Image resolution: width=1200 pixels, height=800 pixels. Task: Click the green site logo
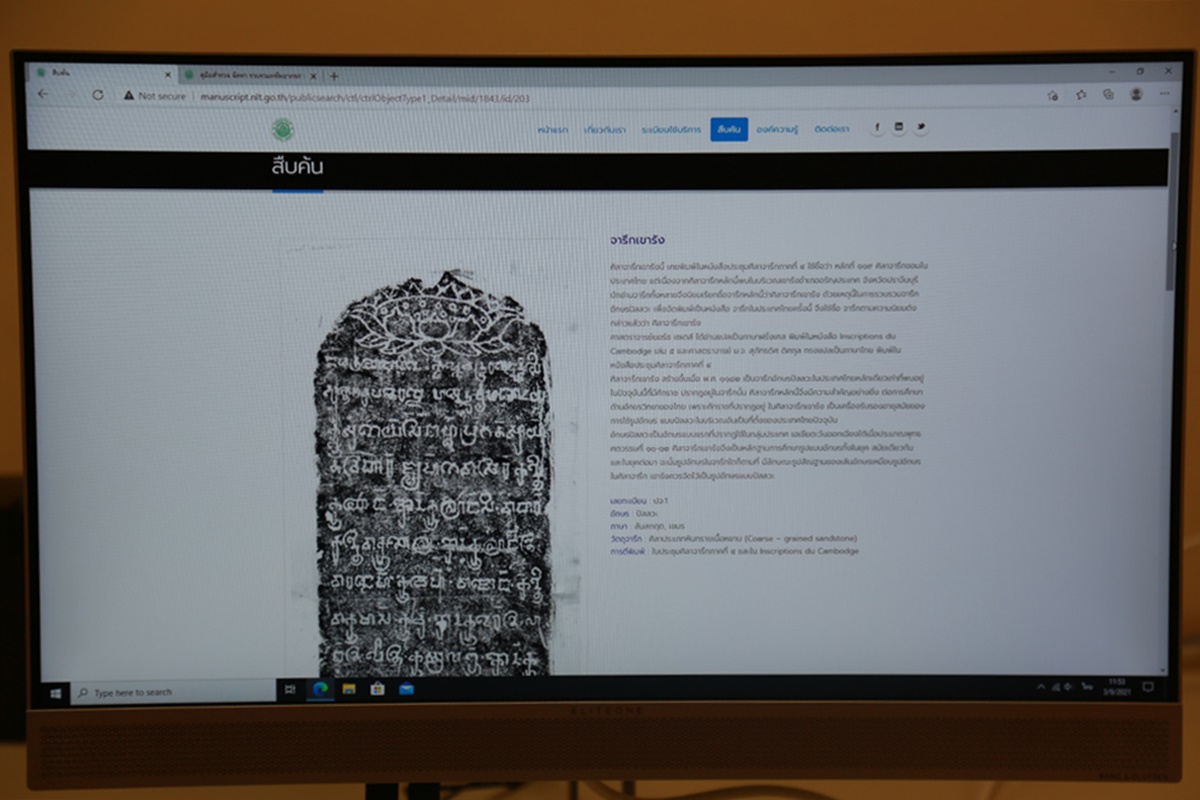pos(283,129)
